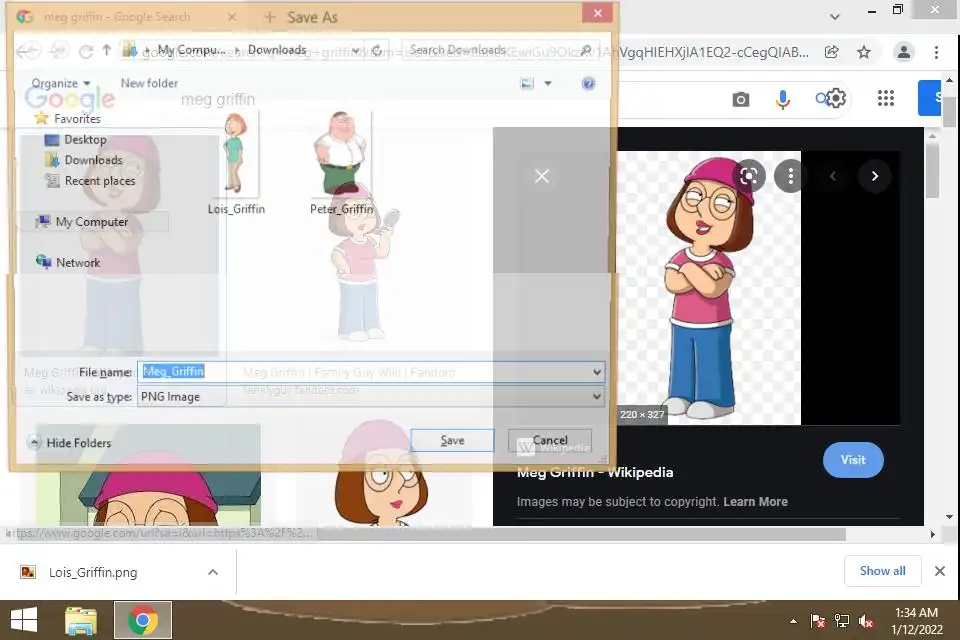Click the dialog Back arrow
This screenshot has height=640, width=960.
[29, 51]
